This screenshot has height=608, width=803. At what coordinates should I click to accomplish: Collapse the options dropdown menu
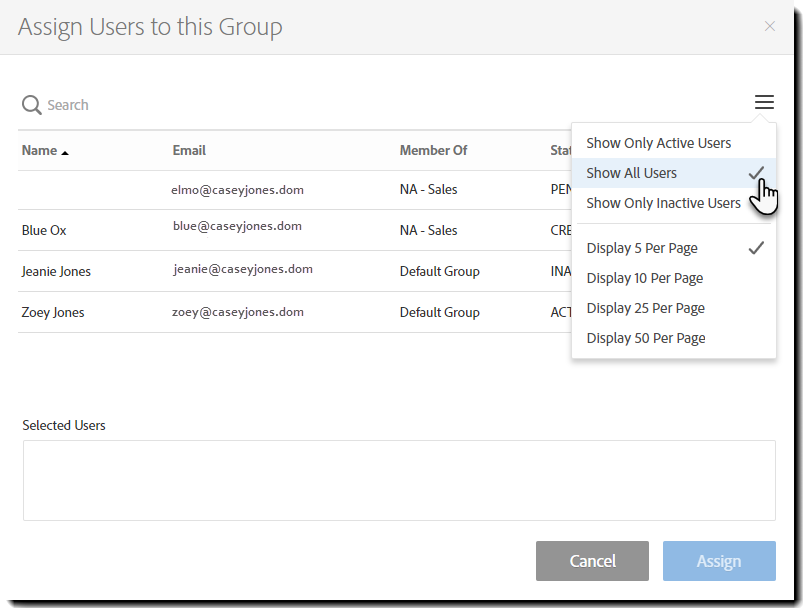(763, 102)
